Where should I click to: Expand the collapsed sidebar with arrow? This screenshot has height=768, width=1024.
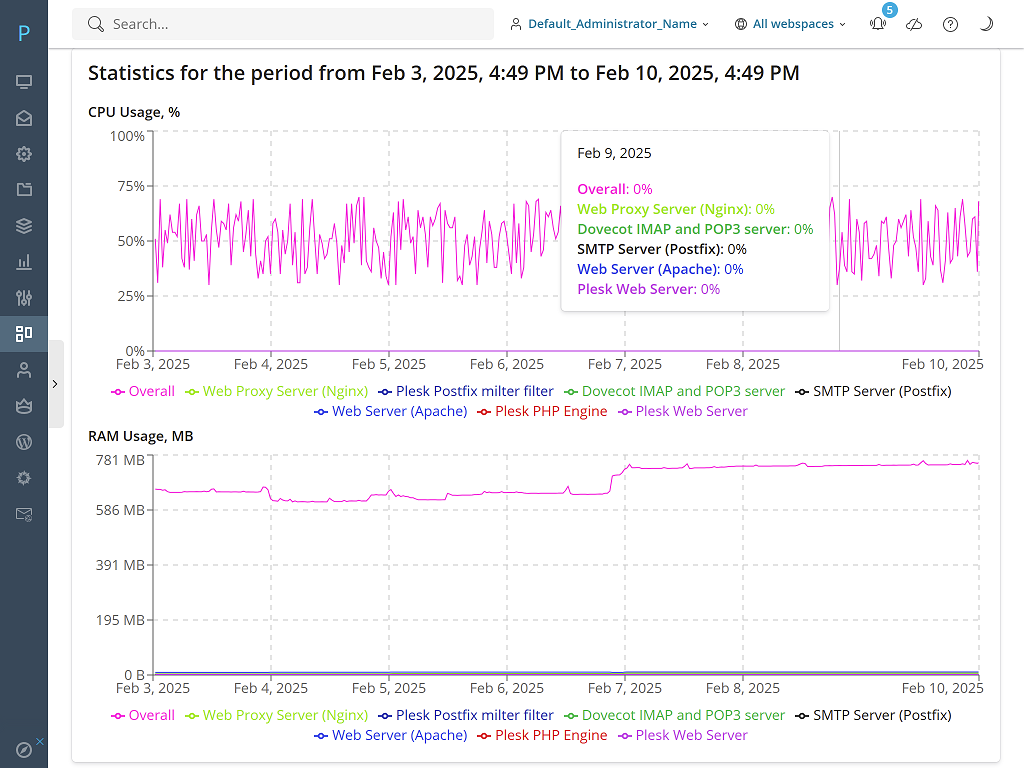55,383
